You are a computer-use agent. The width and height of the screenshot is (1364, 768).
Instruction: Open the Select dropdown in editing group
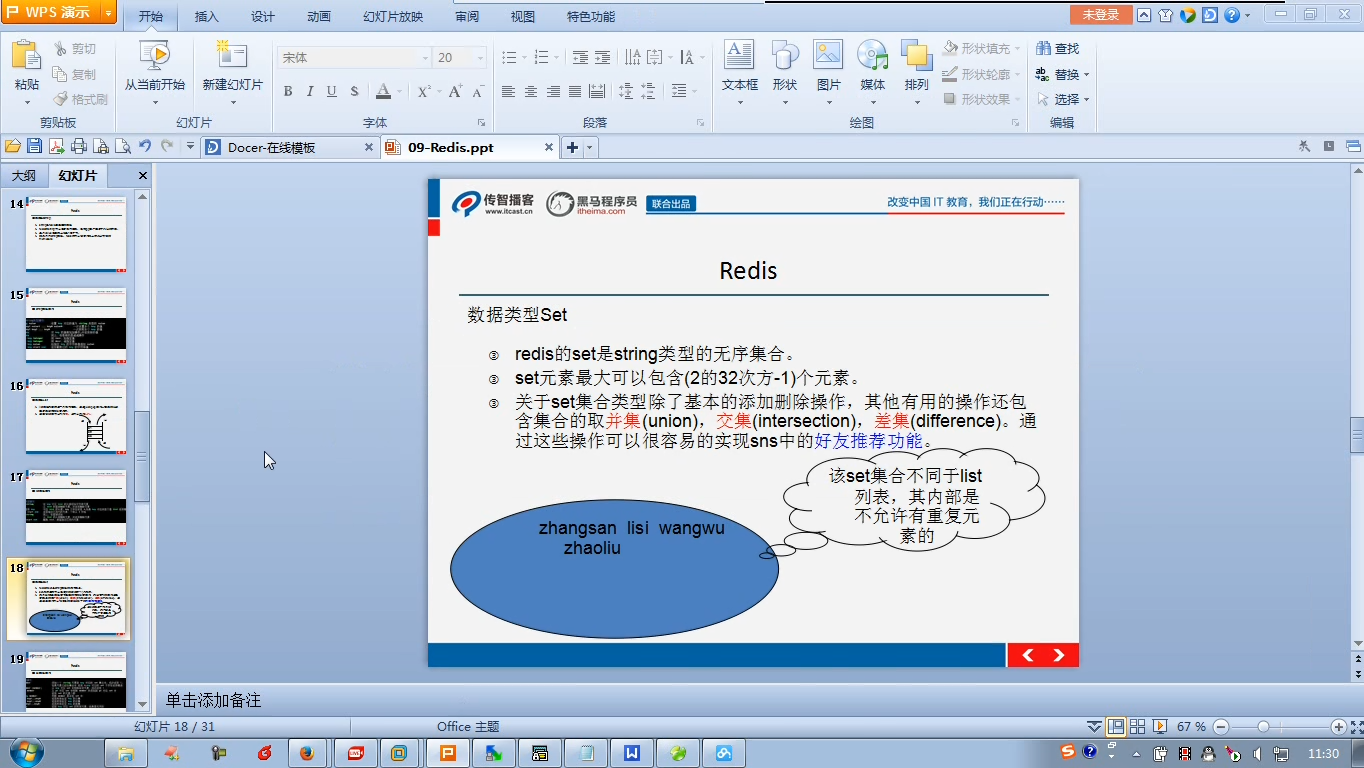tap(1087, 99)
